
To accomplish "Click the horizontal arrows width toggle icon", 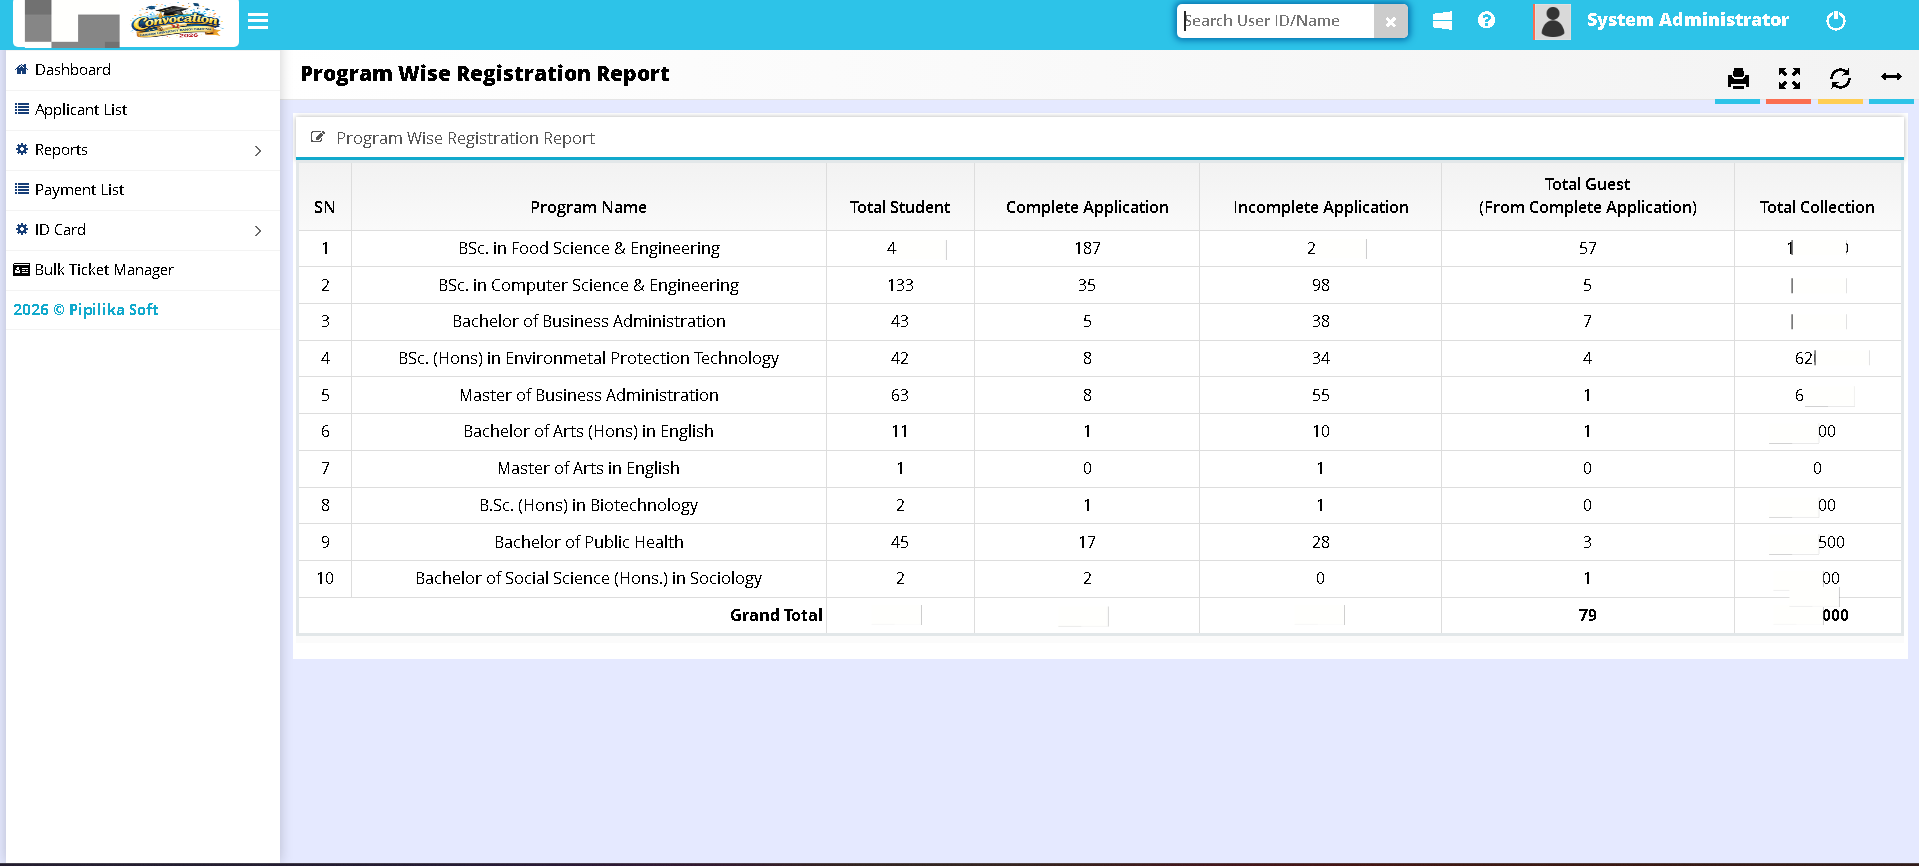I will point(1891,77).
